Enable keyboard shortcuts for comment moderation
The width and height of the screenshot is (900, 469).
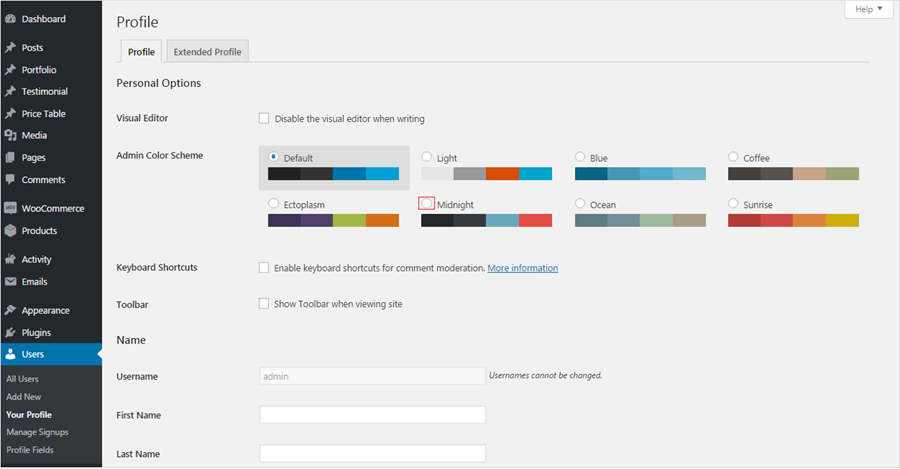(x=264, y=268)
